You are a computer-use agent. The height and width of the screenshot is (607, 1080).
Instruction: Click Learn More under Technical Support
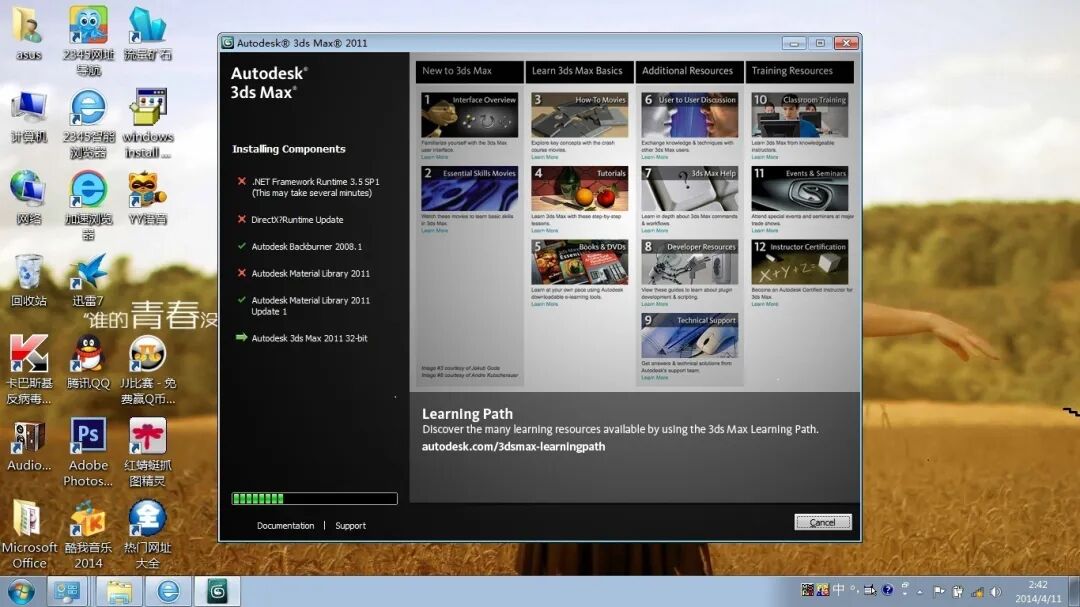[654, 378]
